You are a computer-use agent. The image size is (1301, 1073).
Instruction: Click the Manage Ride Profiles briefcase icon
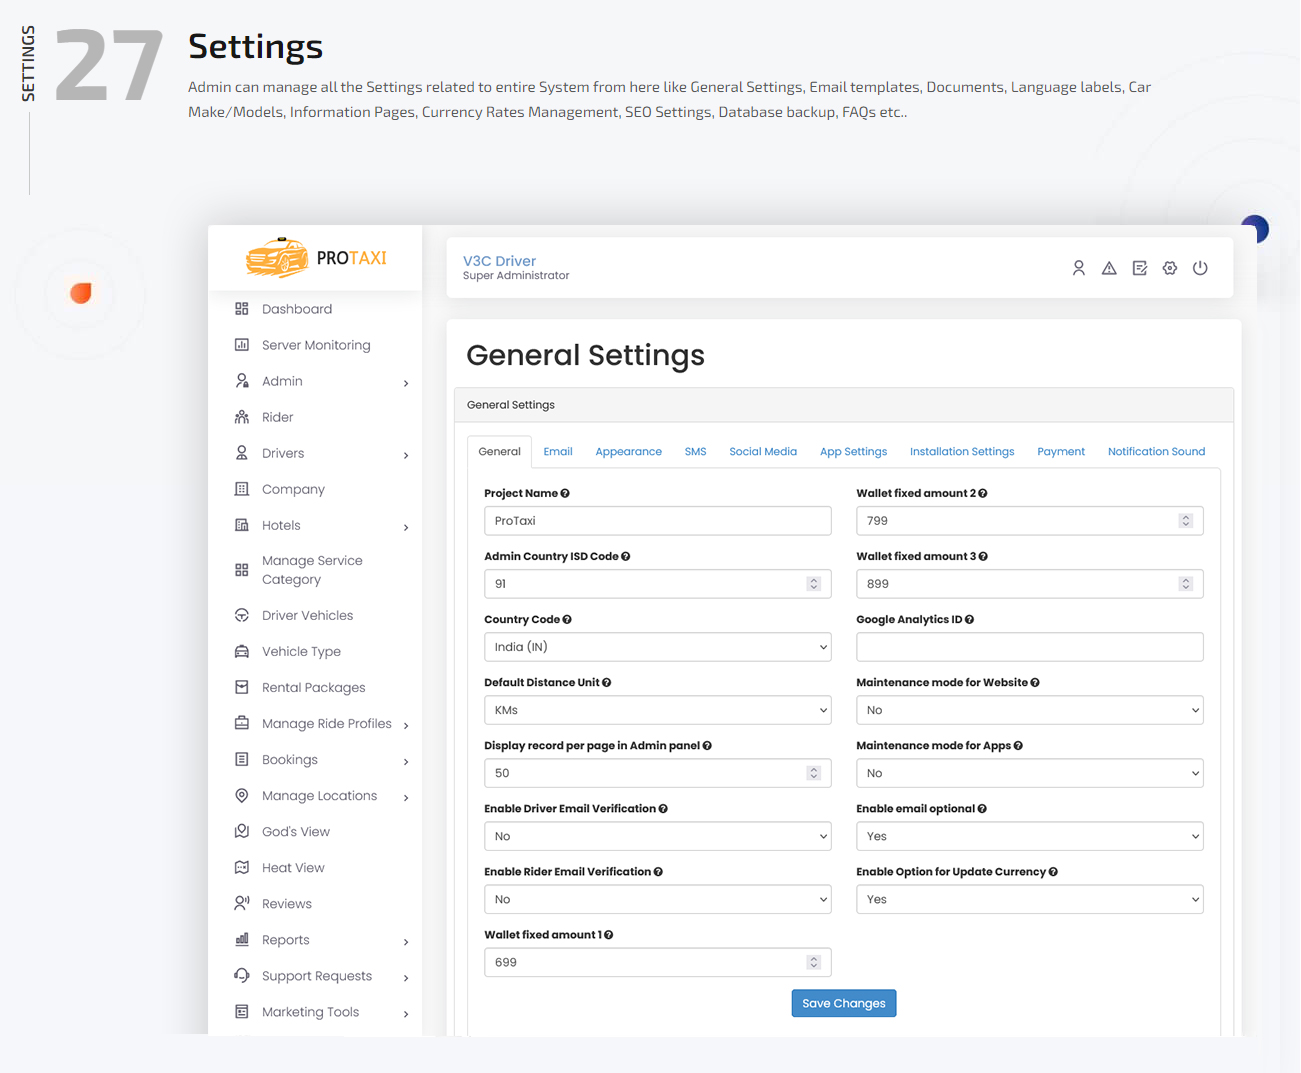(242, 723)
